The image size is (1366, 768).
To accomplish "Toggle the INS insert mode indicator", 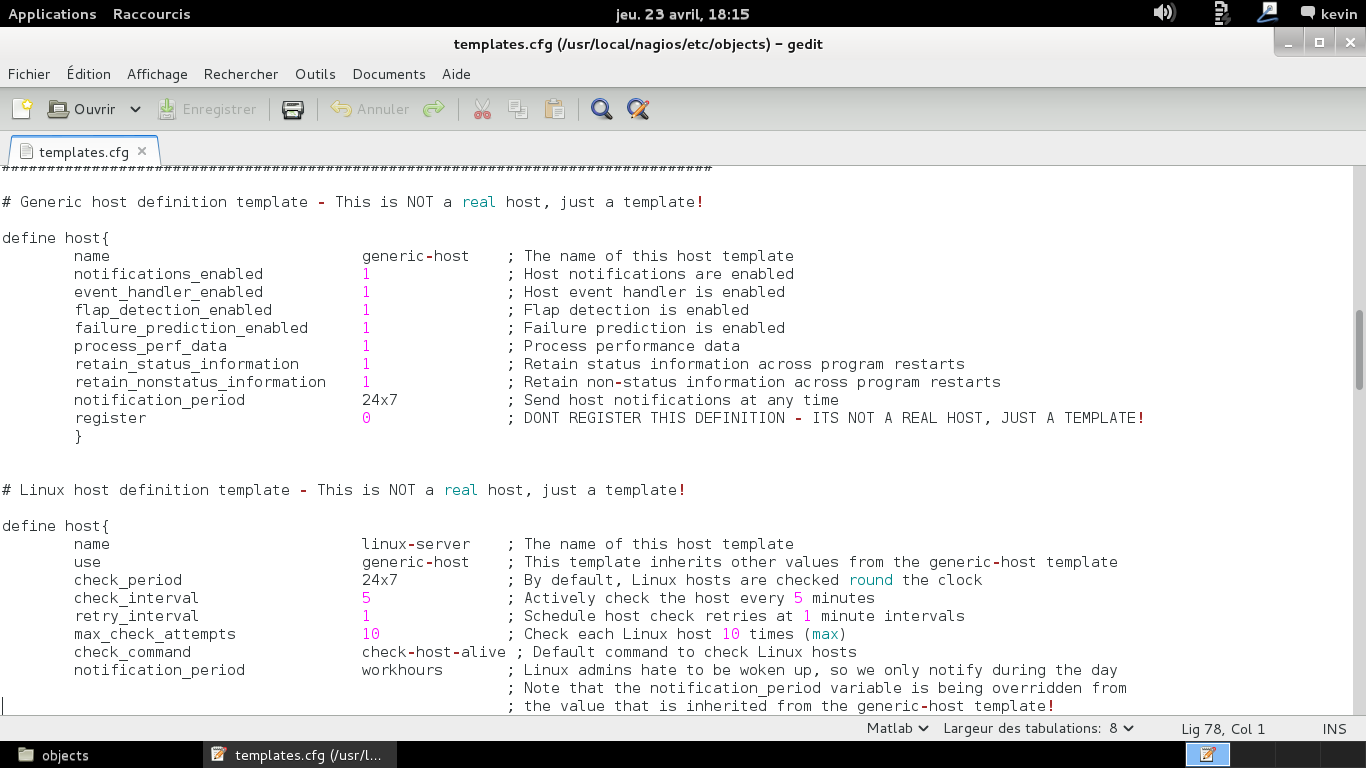I will pos(1334,729).
